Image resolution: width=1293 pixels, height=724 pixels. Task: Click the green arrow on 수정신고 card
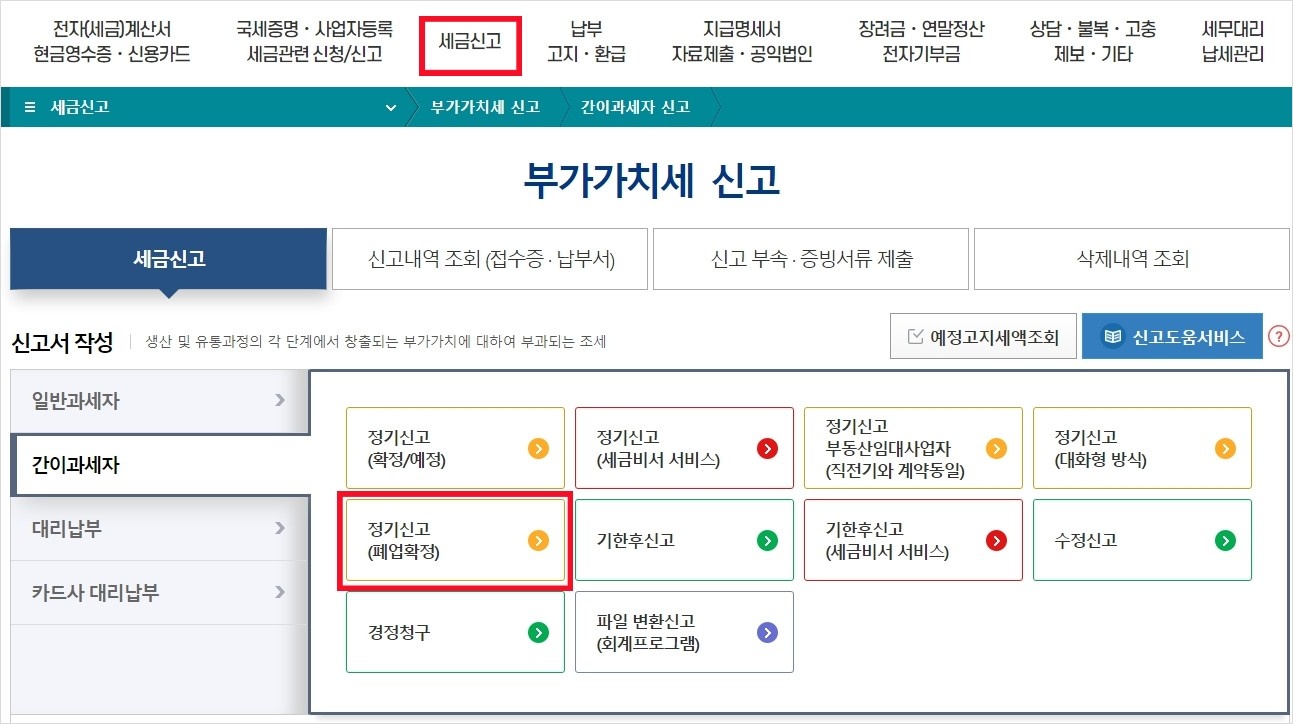(x=1223, y=540)
